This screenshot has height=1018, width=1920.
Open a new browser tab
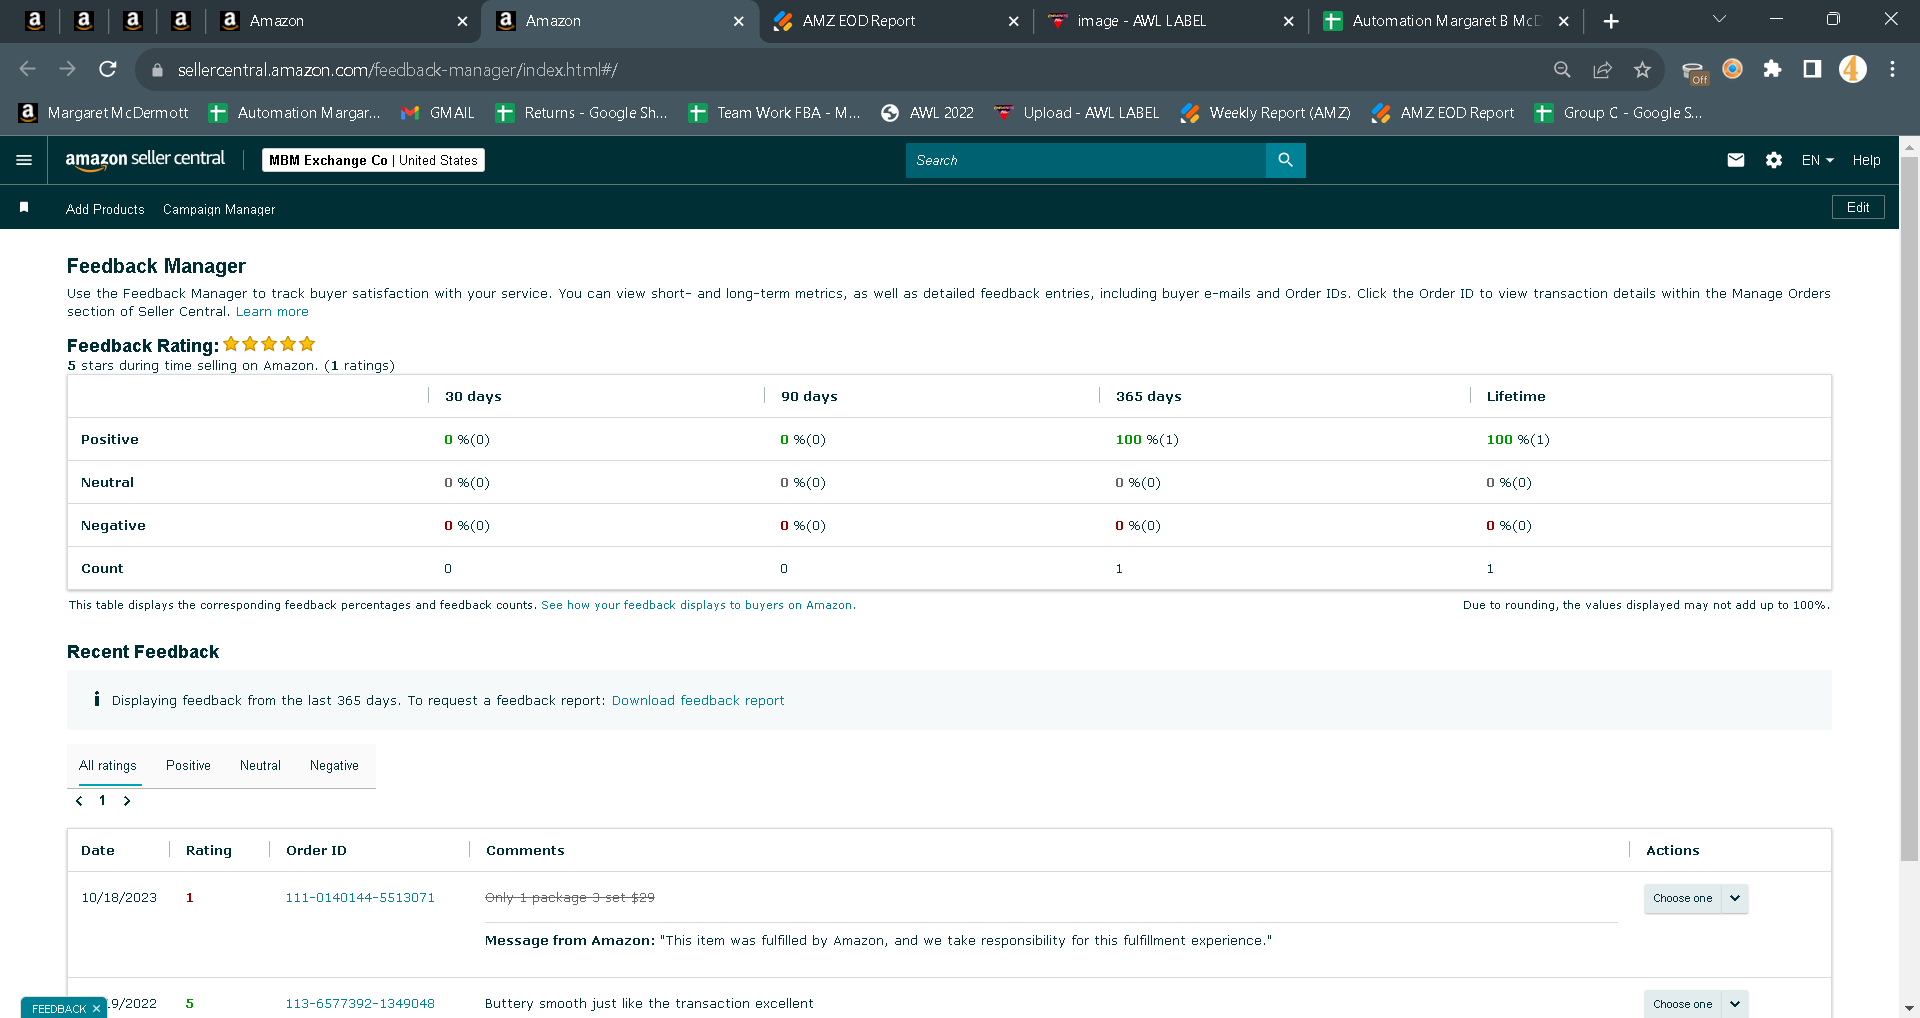[x=1611, y=21]
